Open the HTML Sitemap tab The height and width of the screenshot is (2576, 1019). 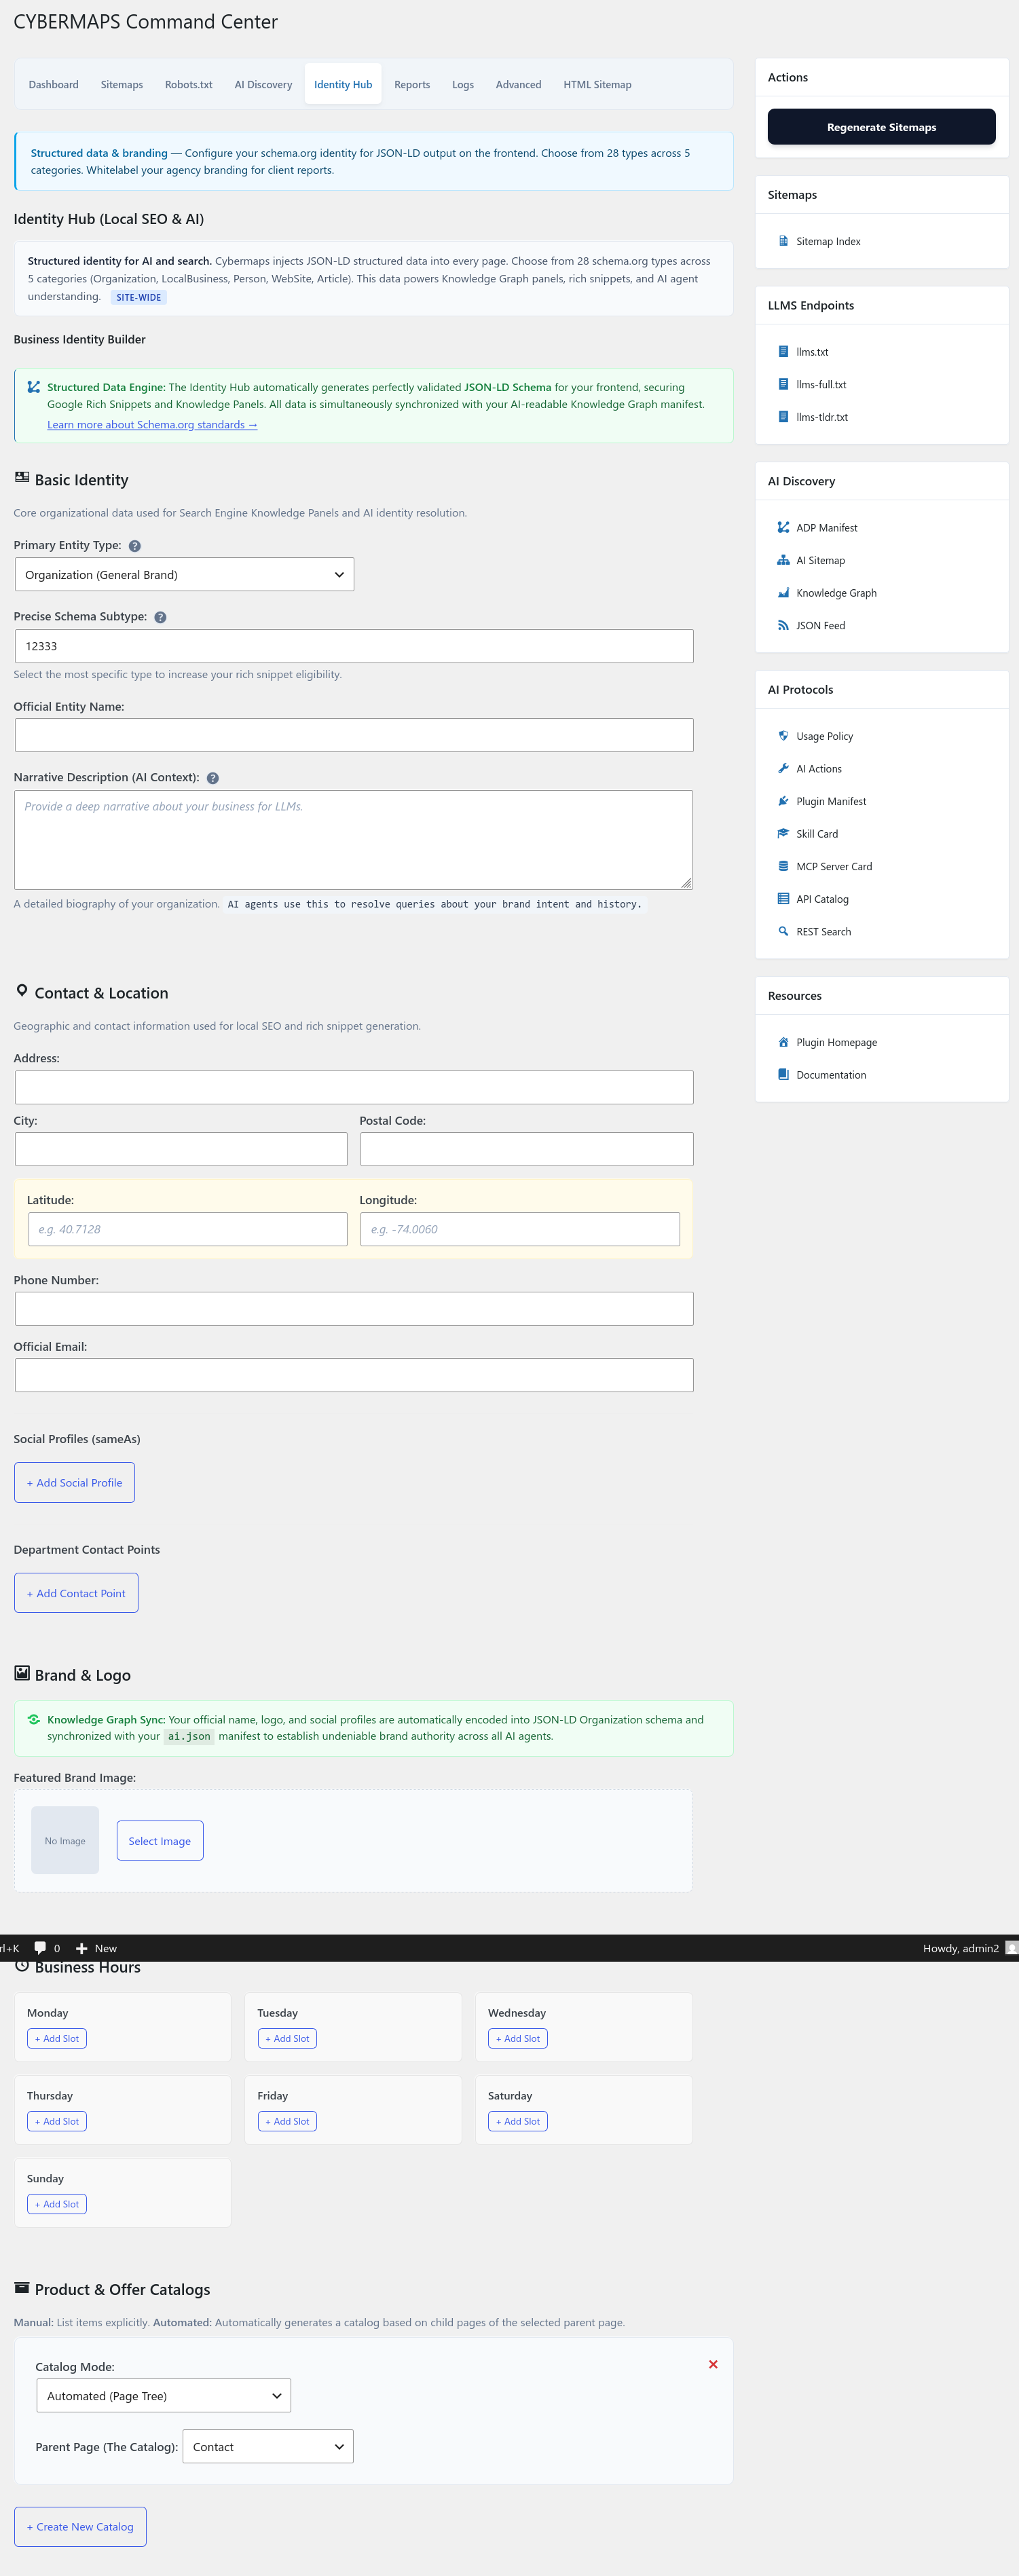(597, 85)
